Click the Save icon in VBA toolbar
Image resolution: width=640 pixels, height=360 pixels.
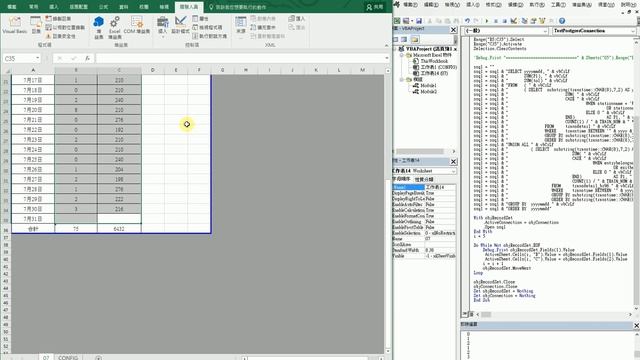pos(419,20)
